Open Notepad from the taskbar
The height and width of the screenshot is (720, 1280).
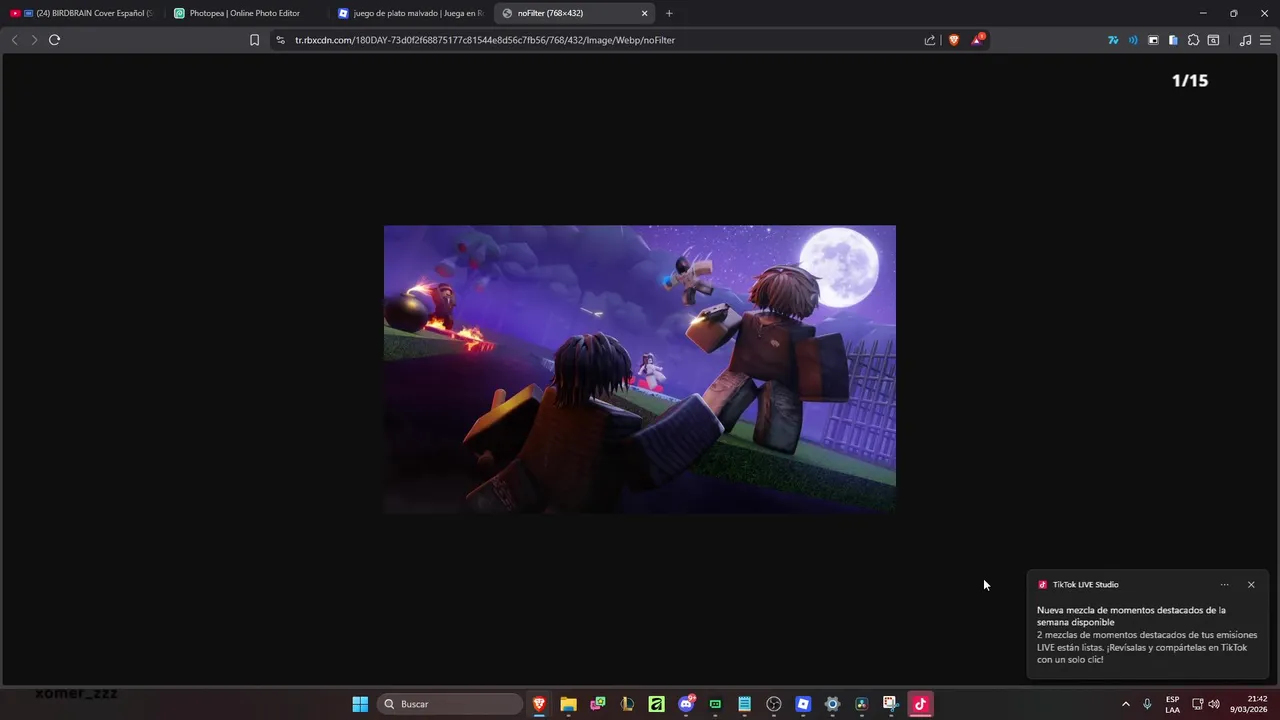click(x=744, y=704)
